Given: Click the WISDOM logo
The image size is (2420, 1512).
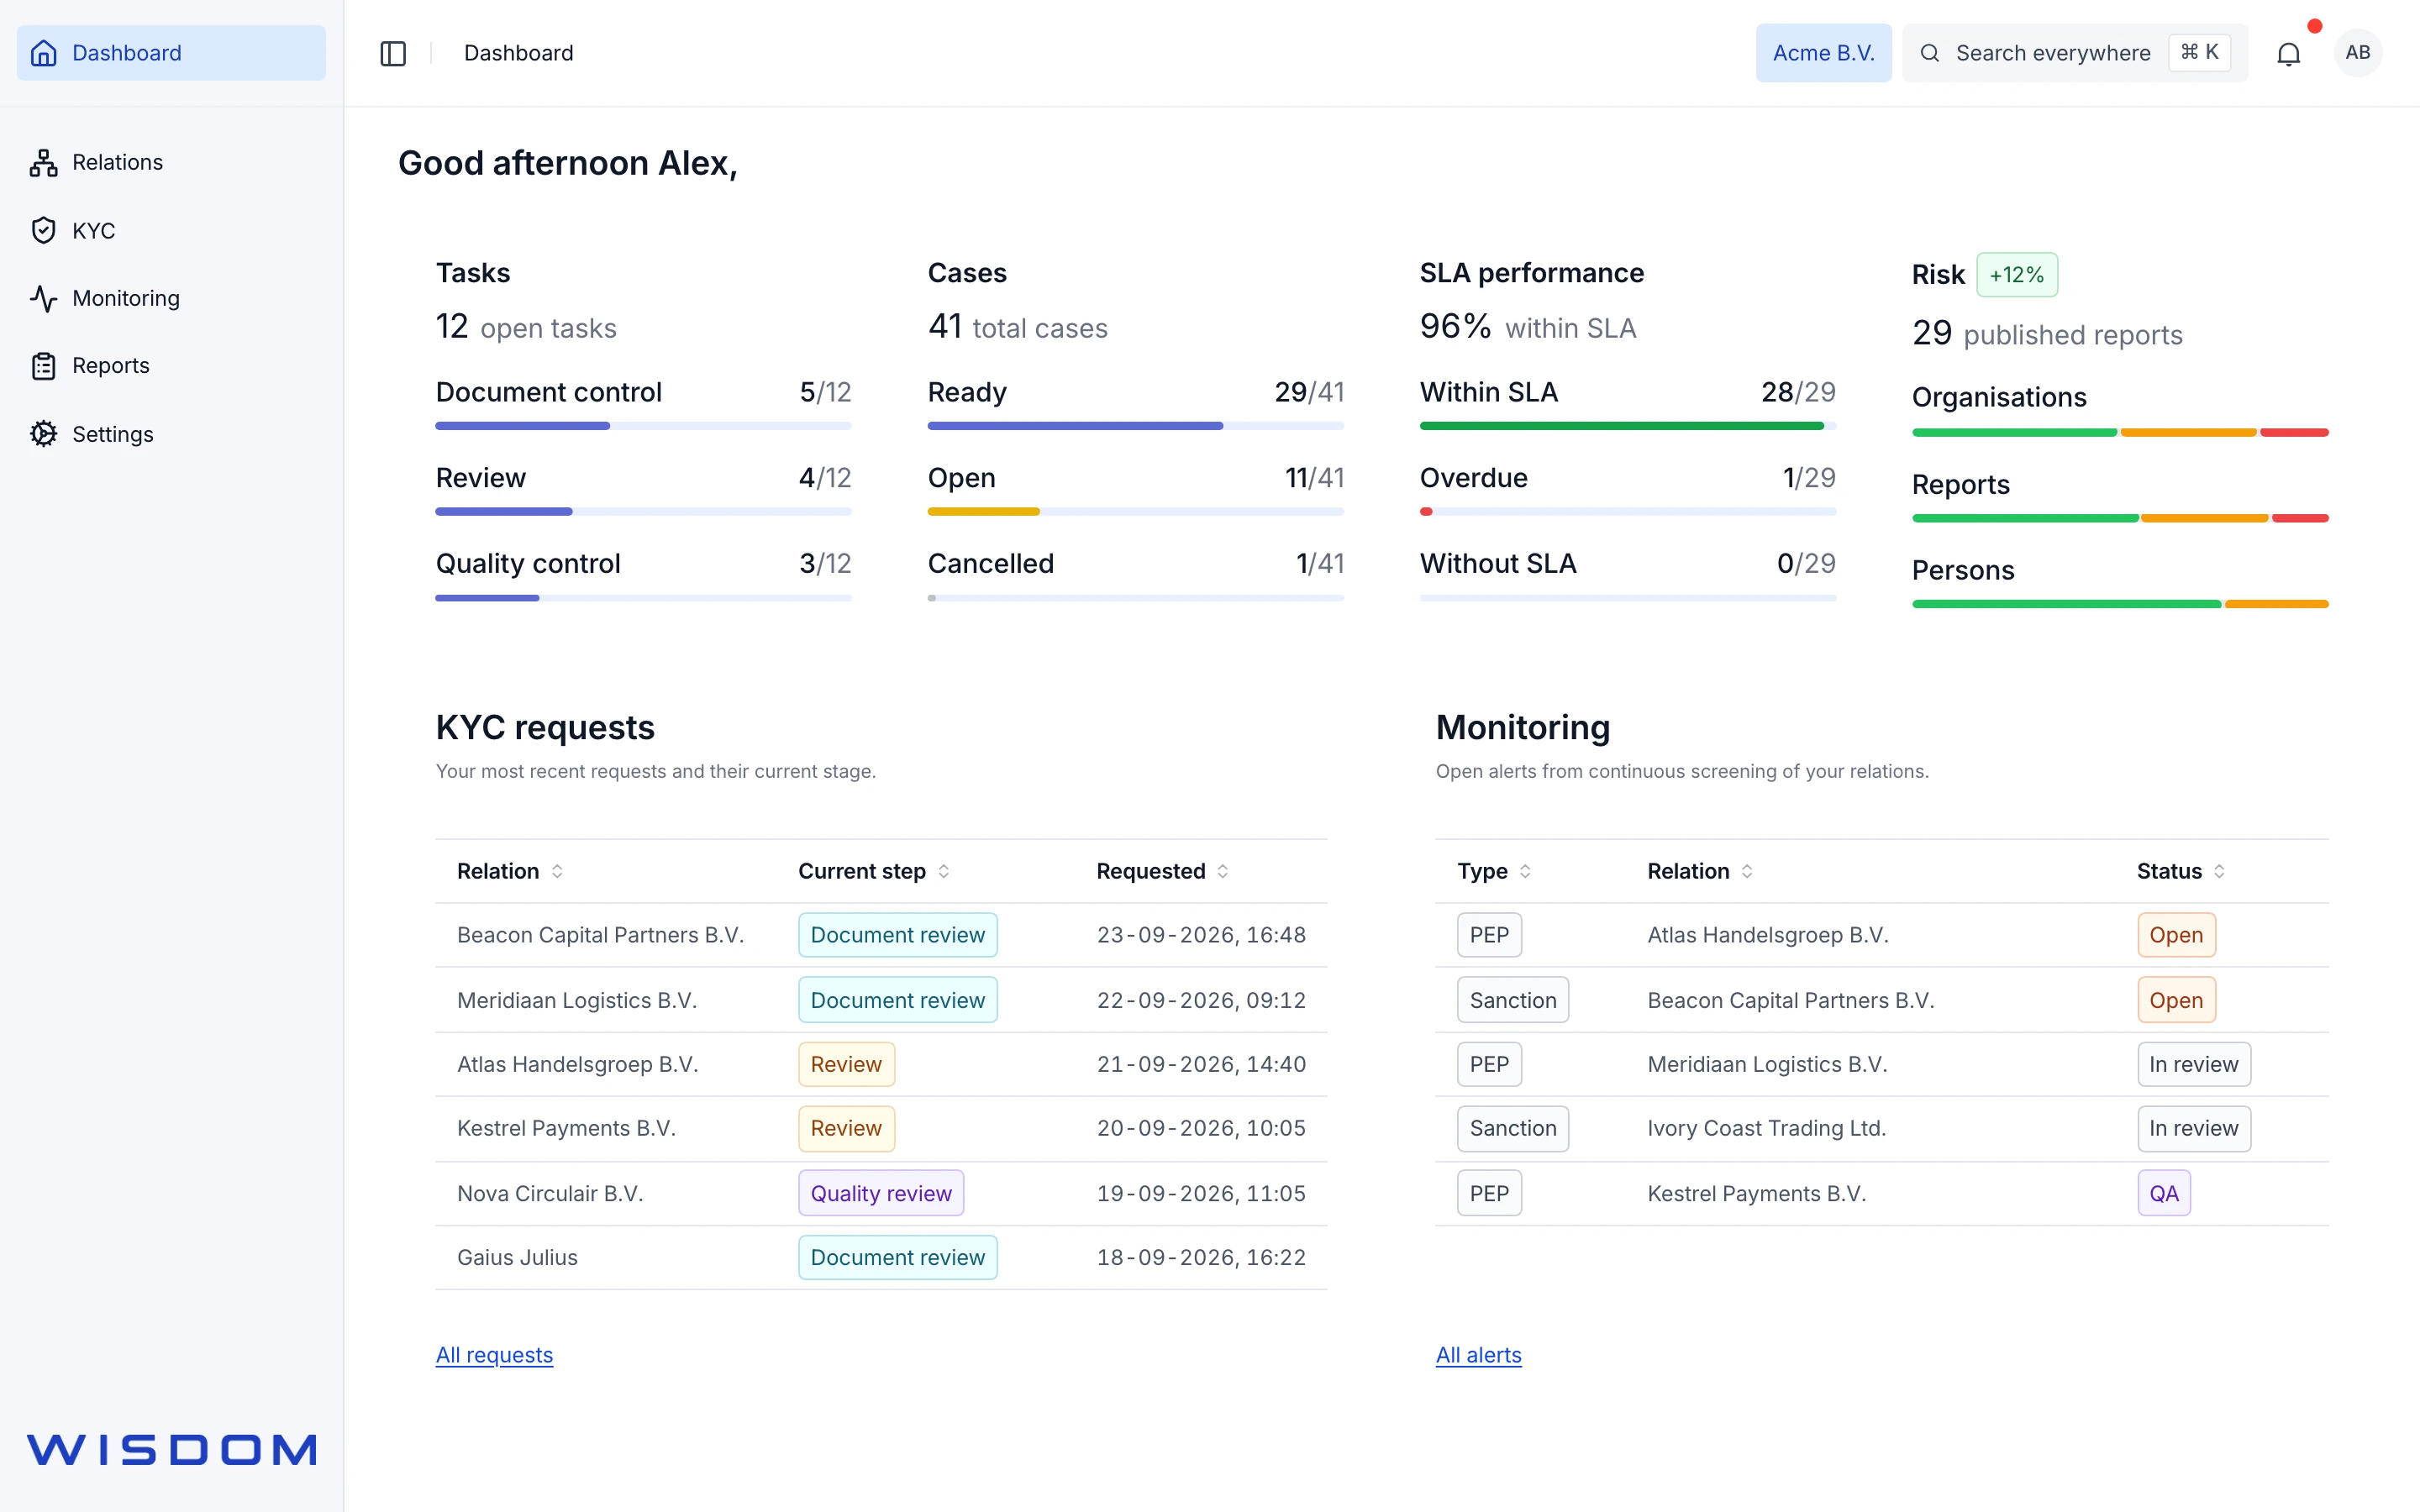Looking at the screenshot, I should coord(172,1449).
